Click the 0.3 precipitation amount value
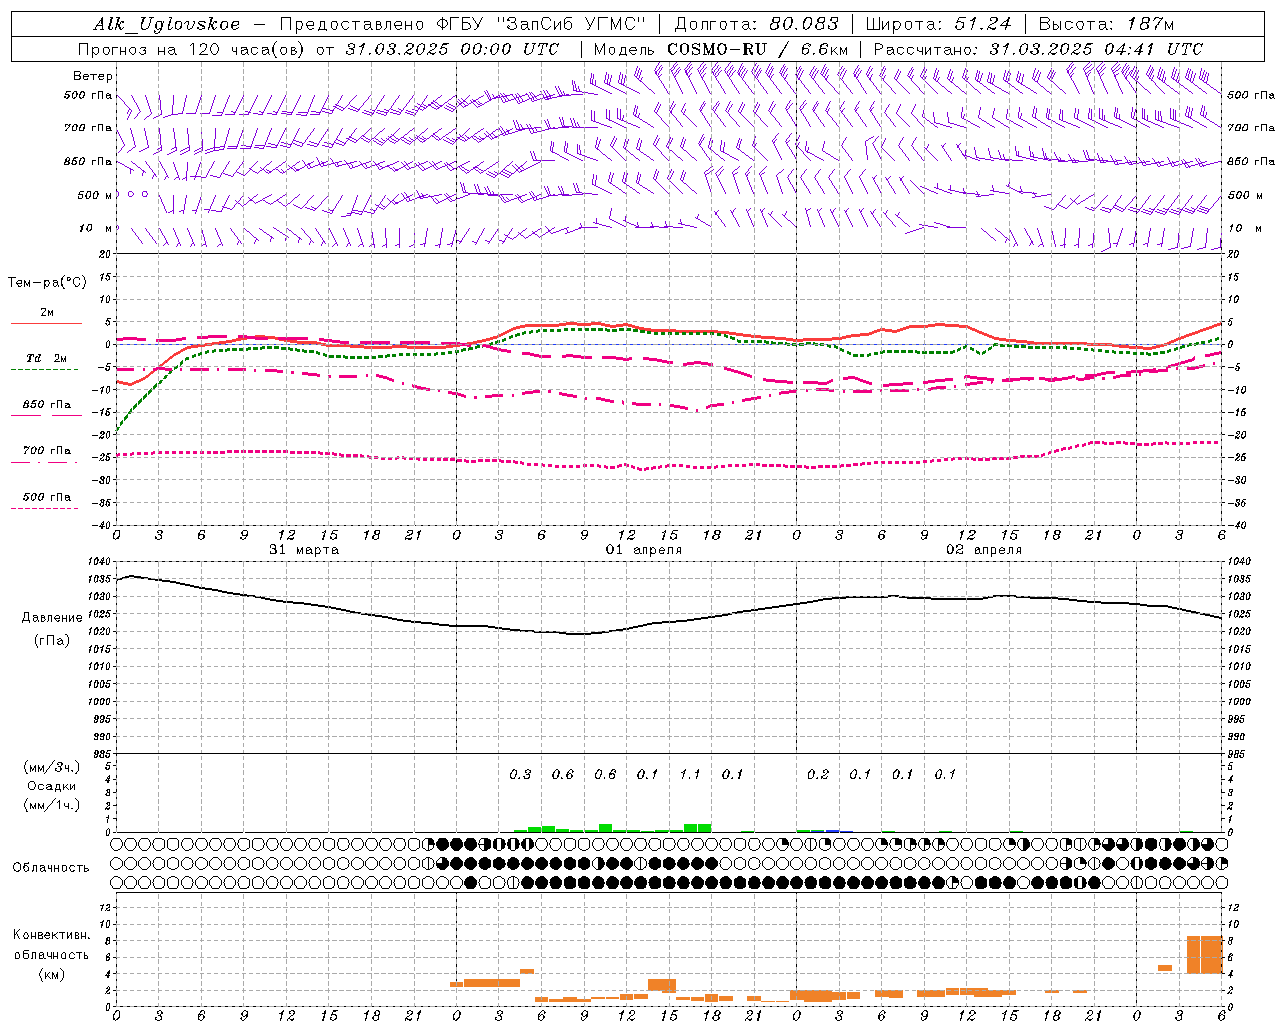Screen dimensions: 1280x1024 (520, 774)
